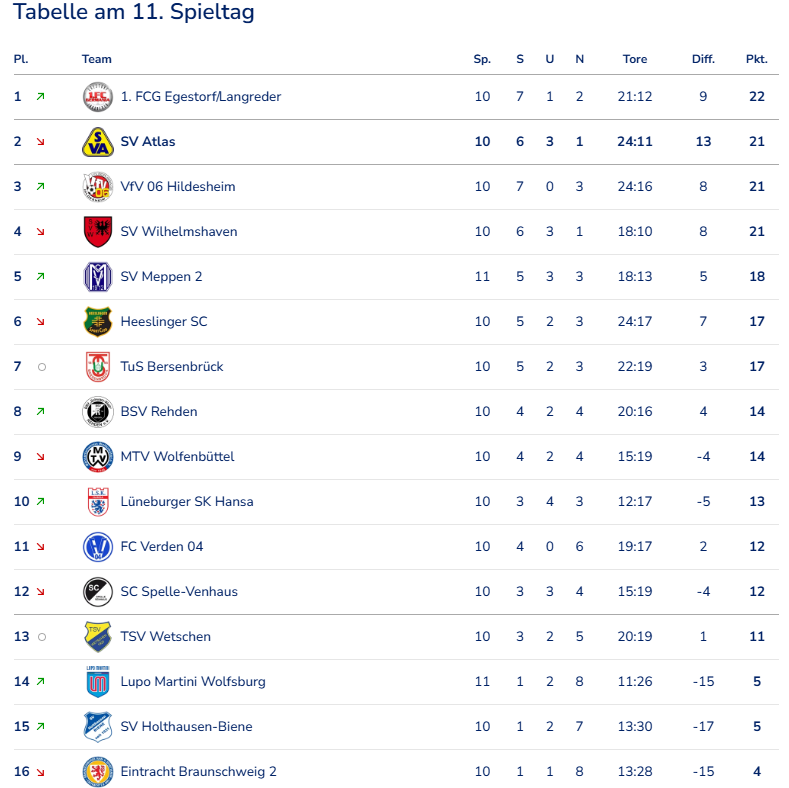
Task: Open the Lüneburger SK Hansa team link
Action: [186, 502]
